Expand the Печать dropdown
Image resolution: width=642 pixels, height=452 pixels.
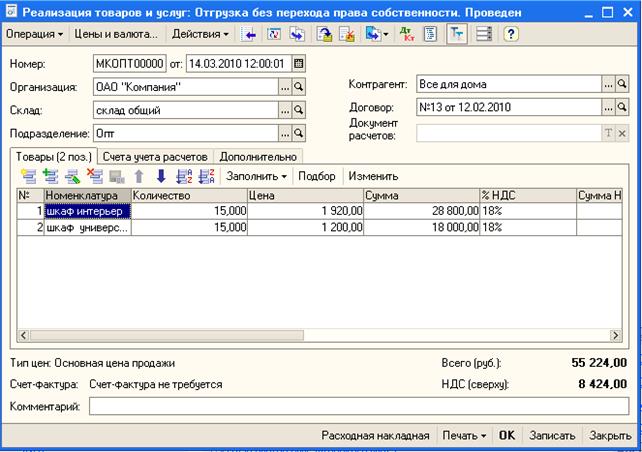coord(465,436)
